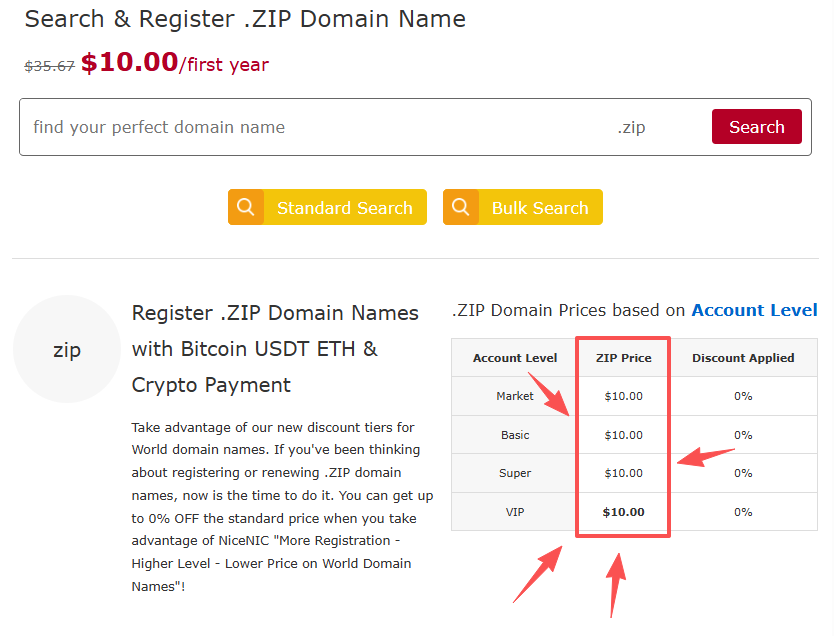834x636 pixels.
Task: Select the Basic account level row
Action: coord(514,435)
